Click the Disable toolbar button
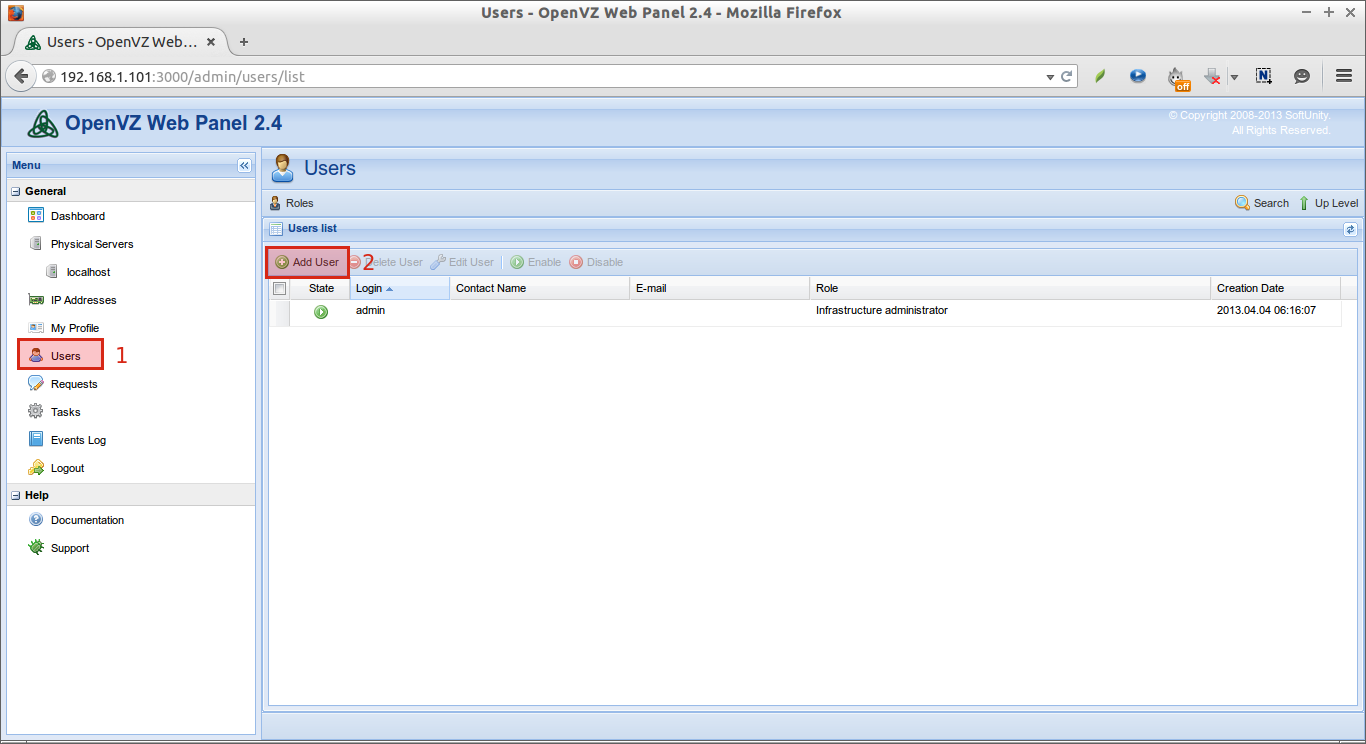Image resolution: width=1366 pixels, height=744 pixels. pyautogui.click(x=596, y=262)
